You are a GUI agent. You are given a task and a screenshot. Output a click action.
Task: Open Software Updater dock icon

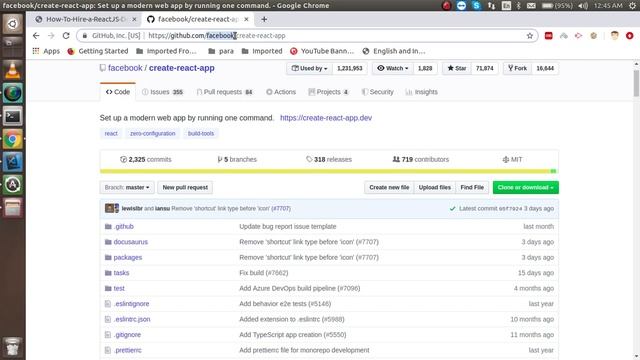coord(13,185)
